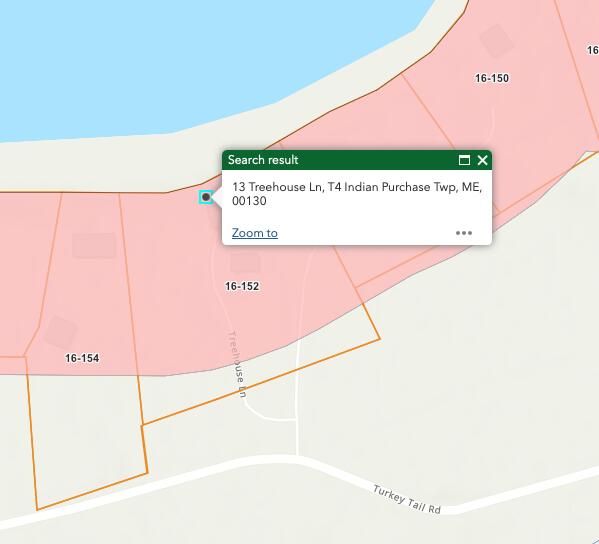Image resolution: width=599 pixels, height=544 pixels.
Task: Click the Search result popup title text
Action: (x=263, y=160)
